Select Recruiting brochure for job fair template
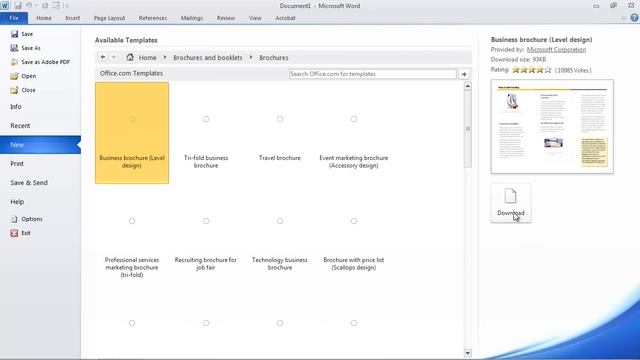The height and width of the screenshot is (360, 640). click(x=206, y=235)
